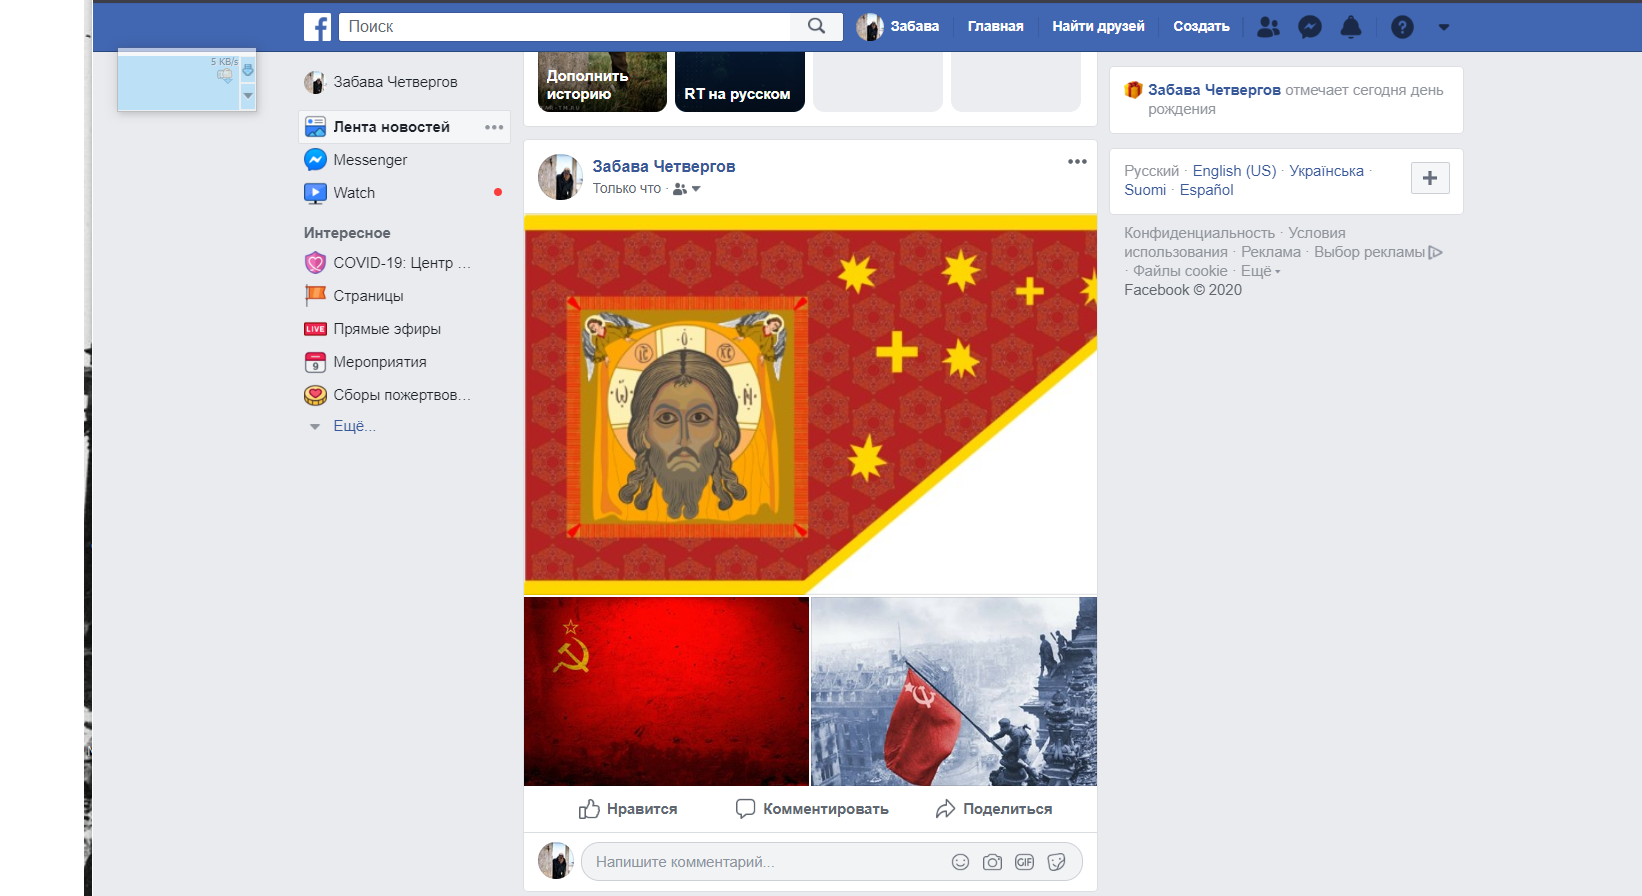This screenshot has width=1642, height=896.
Task: Click the Facebook logo icon
Action: click(317, 27)
